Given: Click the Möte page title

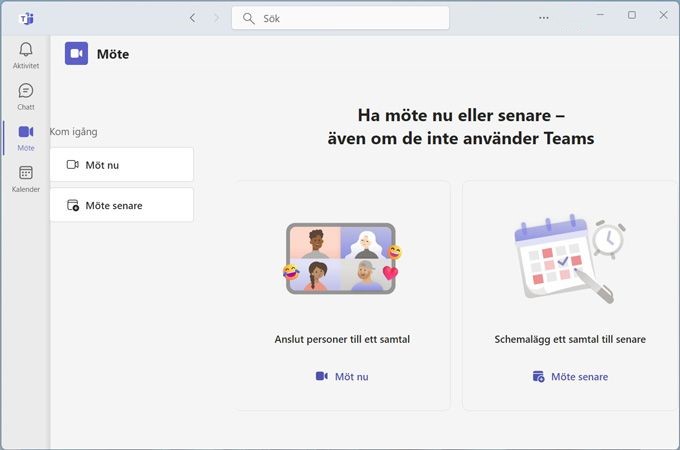Looking at the screenshot, I should point(113,54).
